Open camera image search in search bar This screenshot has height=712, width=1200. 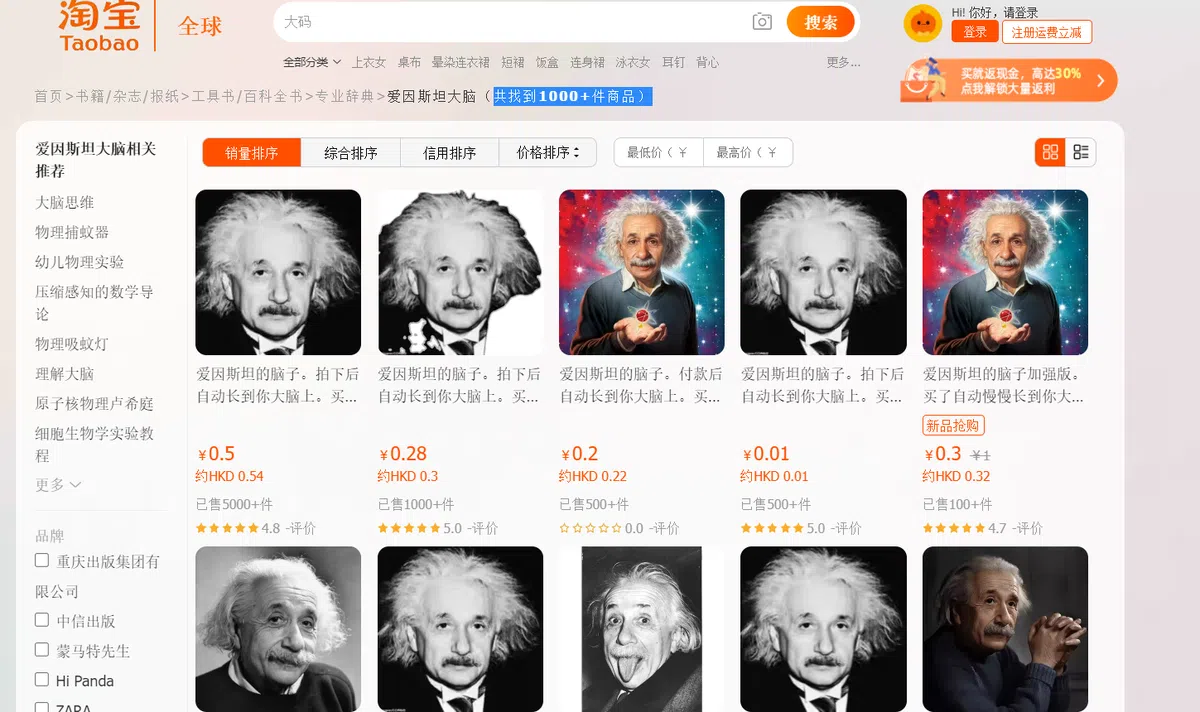click(762, 22)
